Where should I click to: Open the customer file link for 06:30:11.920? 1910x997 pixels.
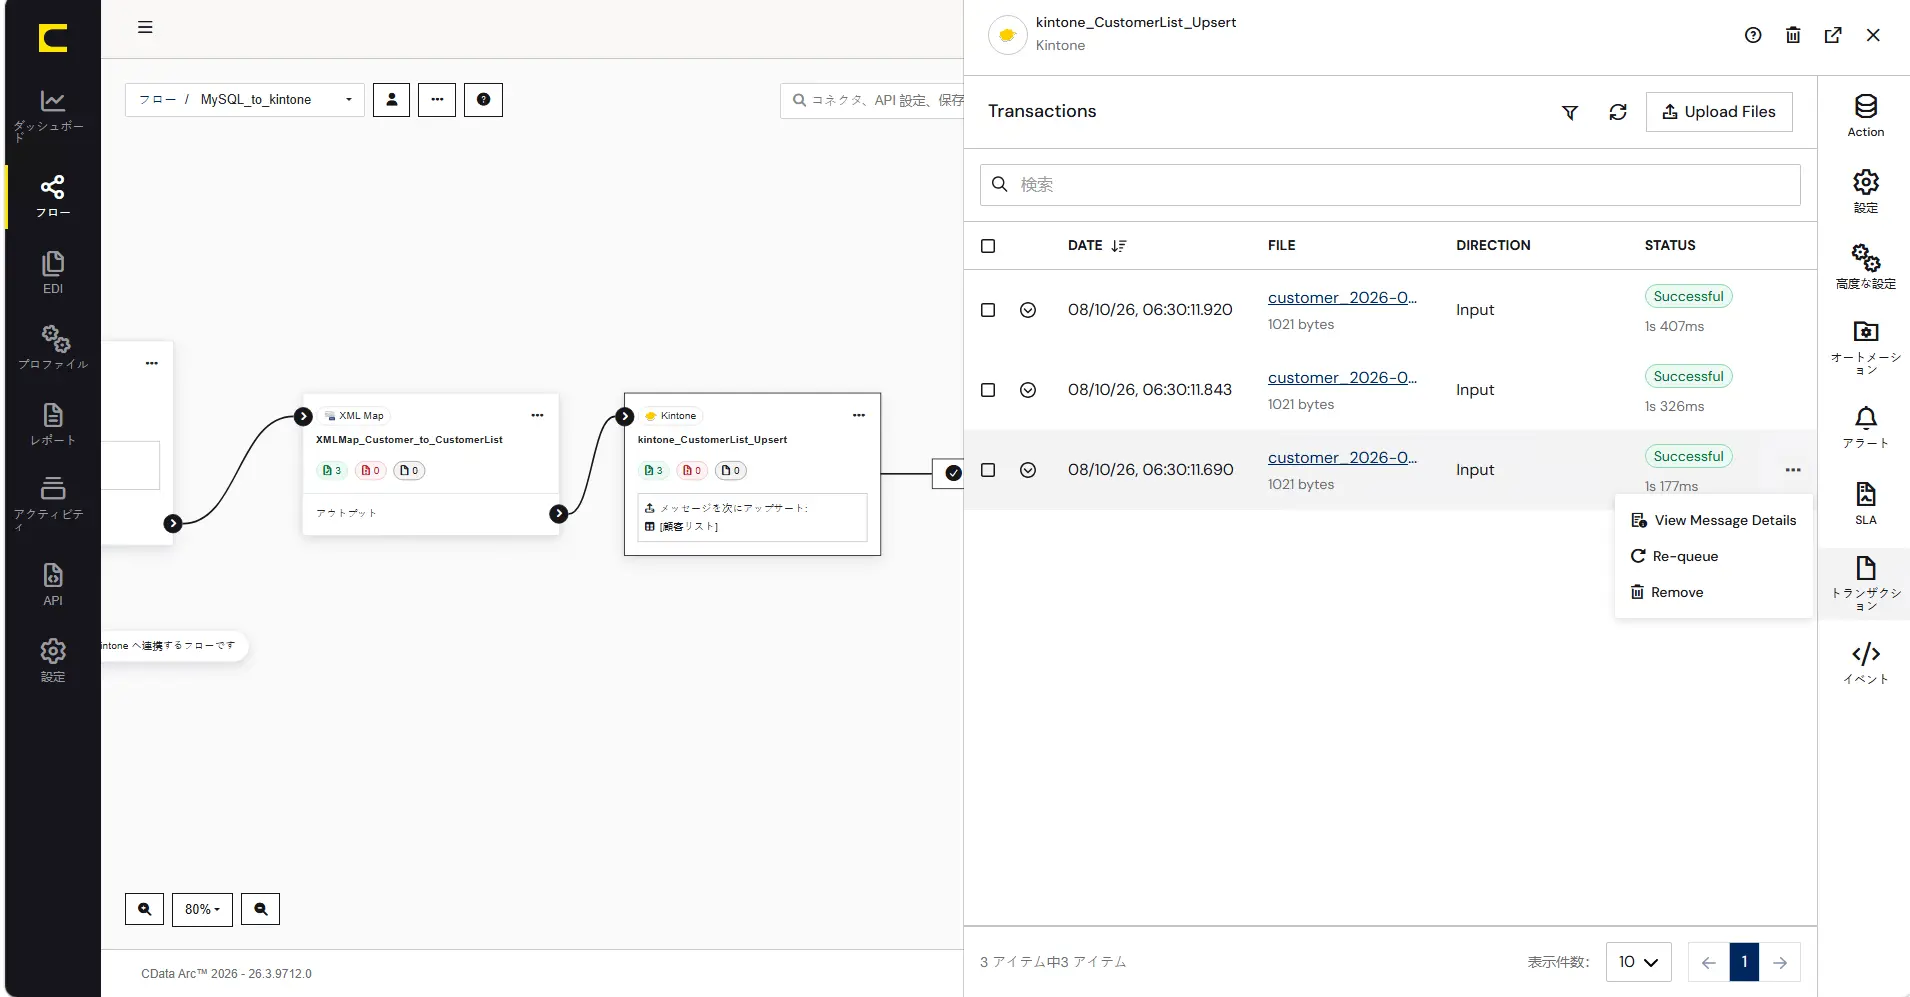(x=1342, y=298)
